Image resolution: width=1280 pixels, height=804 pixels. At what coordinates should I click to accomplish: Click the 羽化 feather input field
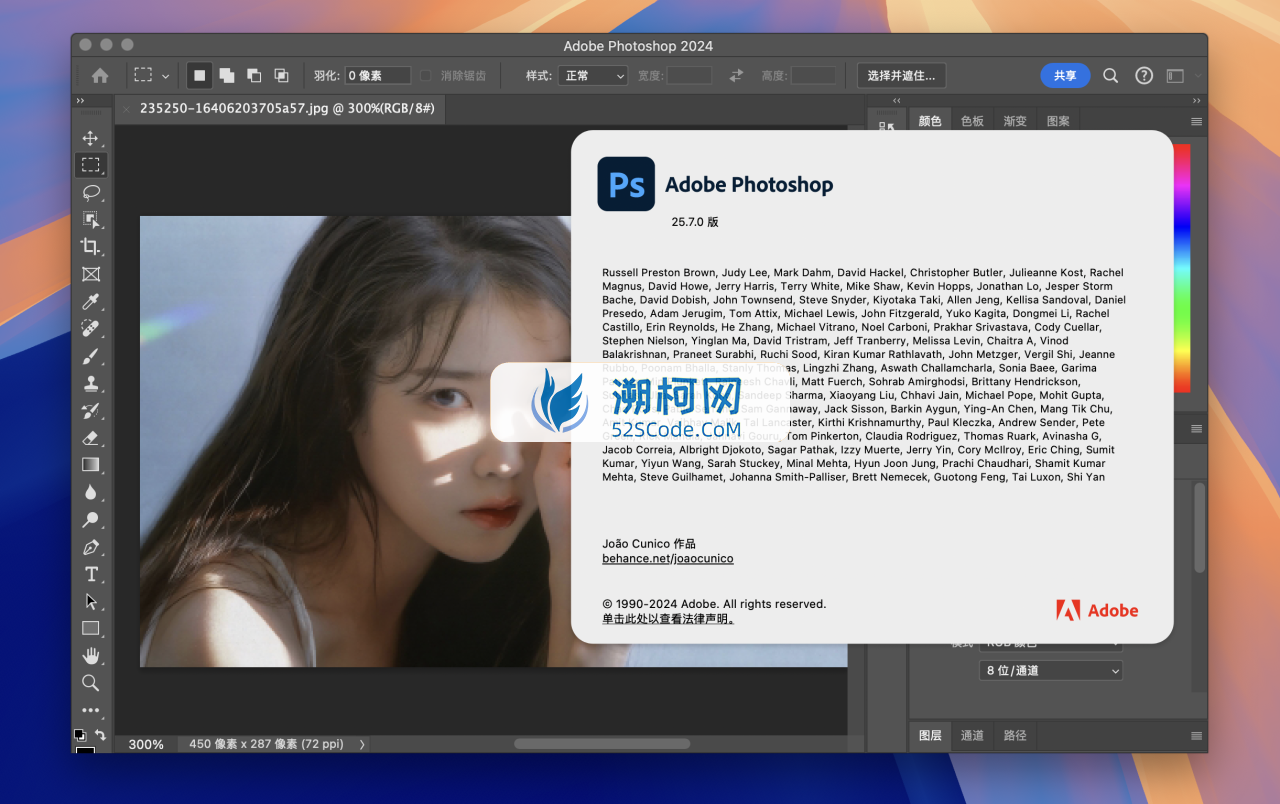pos(378,75)
